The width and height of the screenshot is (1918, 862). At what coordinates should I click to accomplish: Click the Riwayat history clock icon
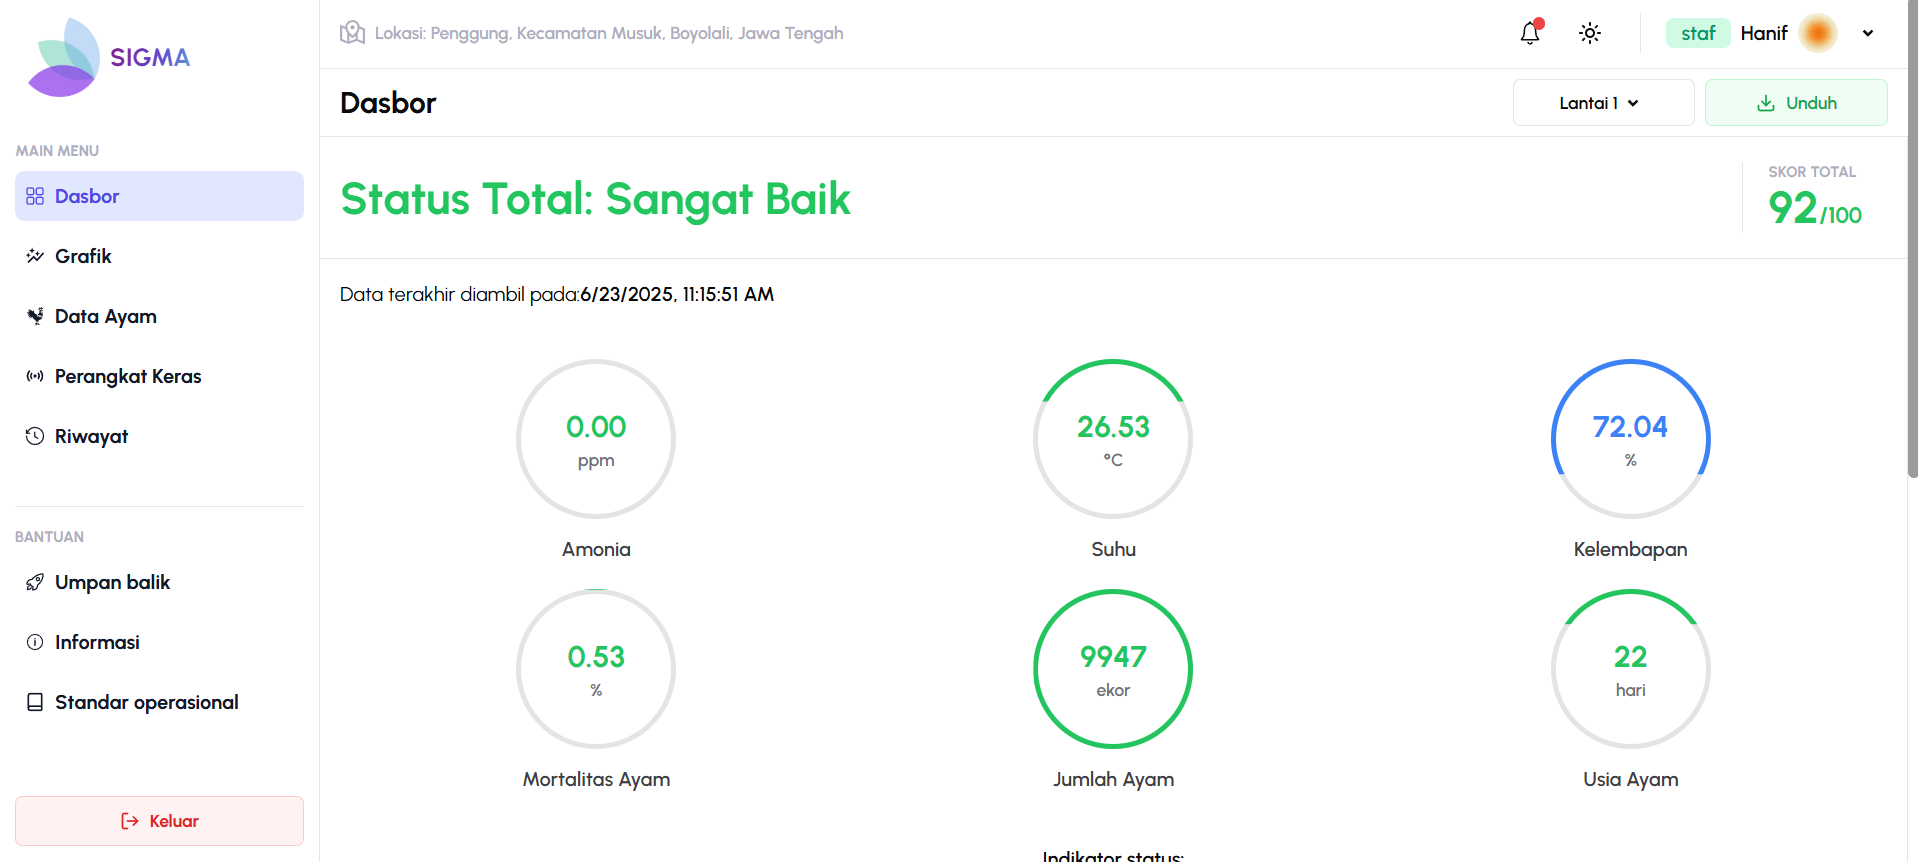pos(35,436)
